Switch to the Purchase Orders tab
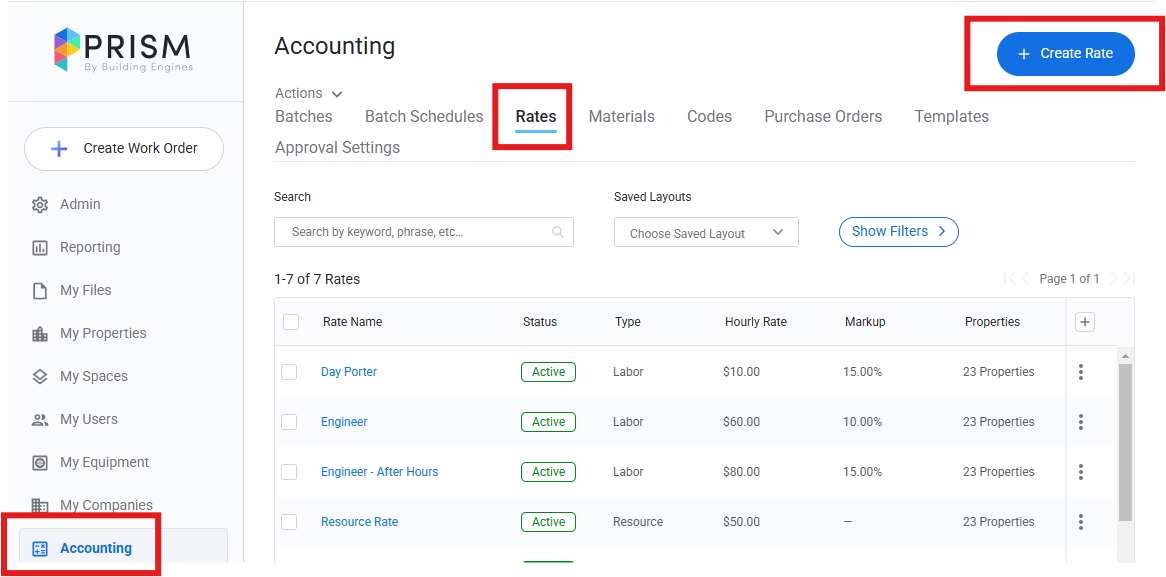The width and height of the screenshot is (1166, 577). pyautogui.click(x=823, y=116)
